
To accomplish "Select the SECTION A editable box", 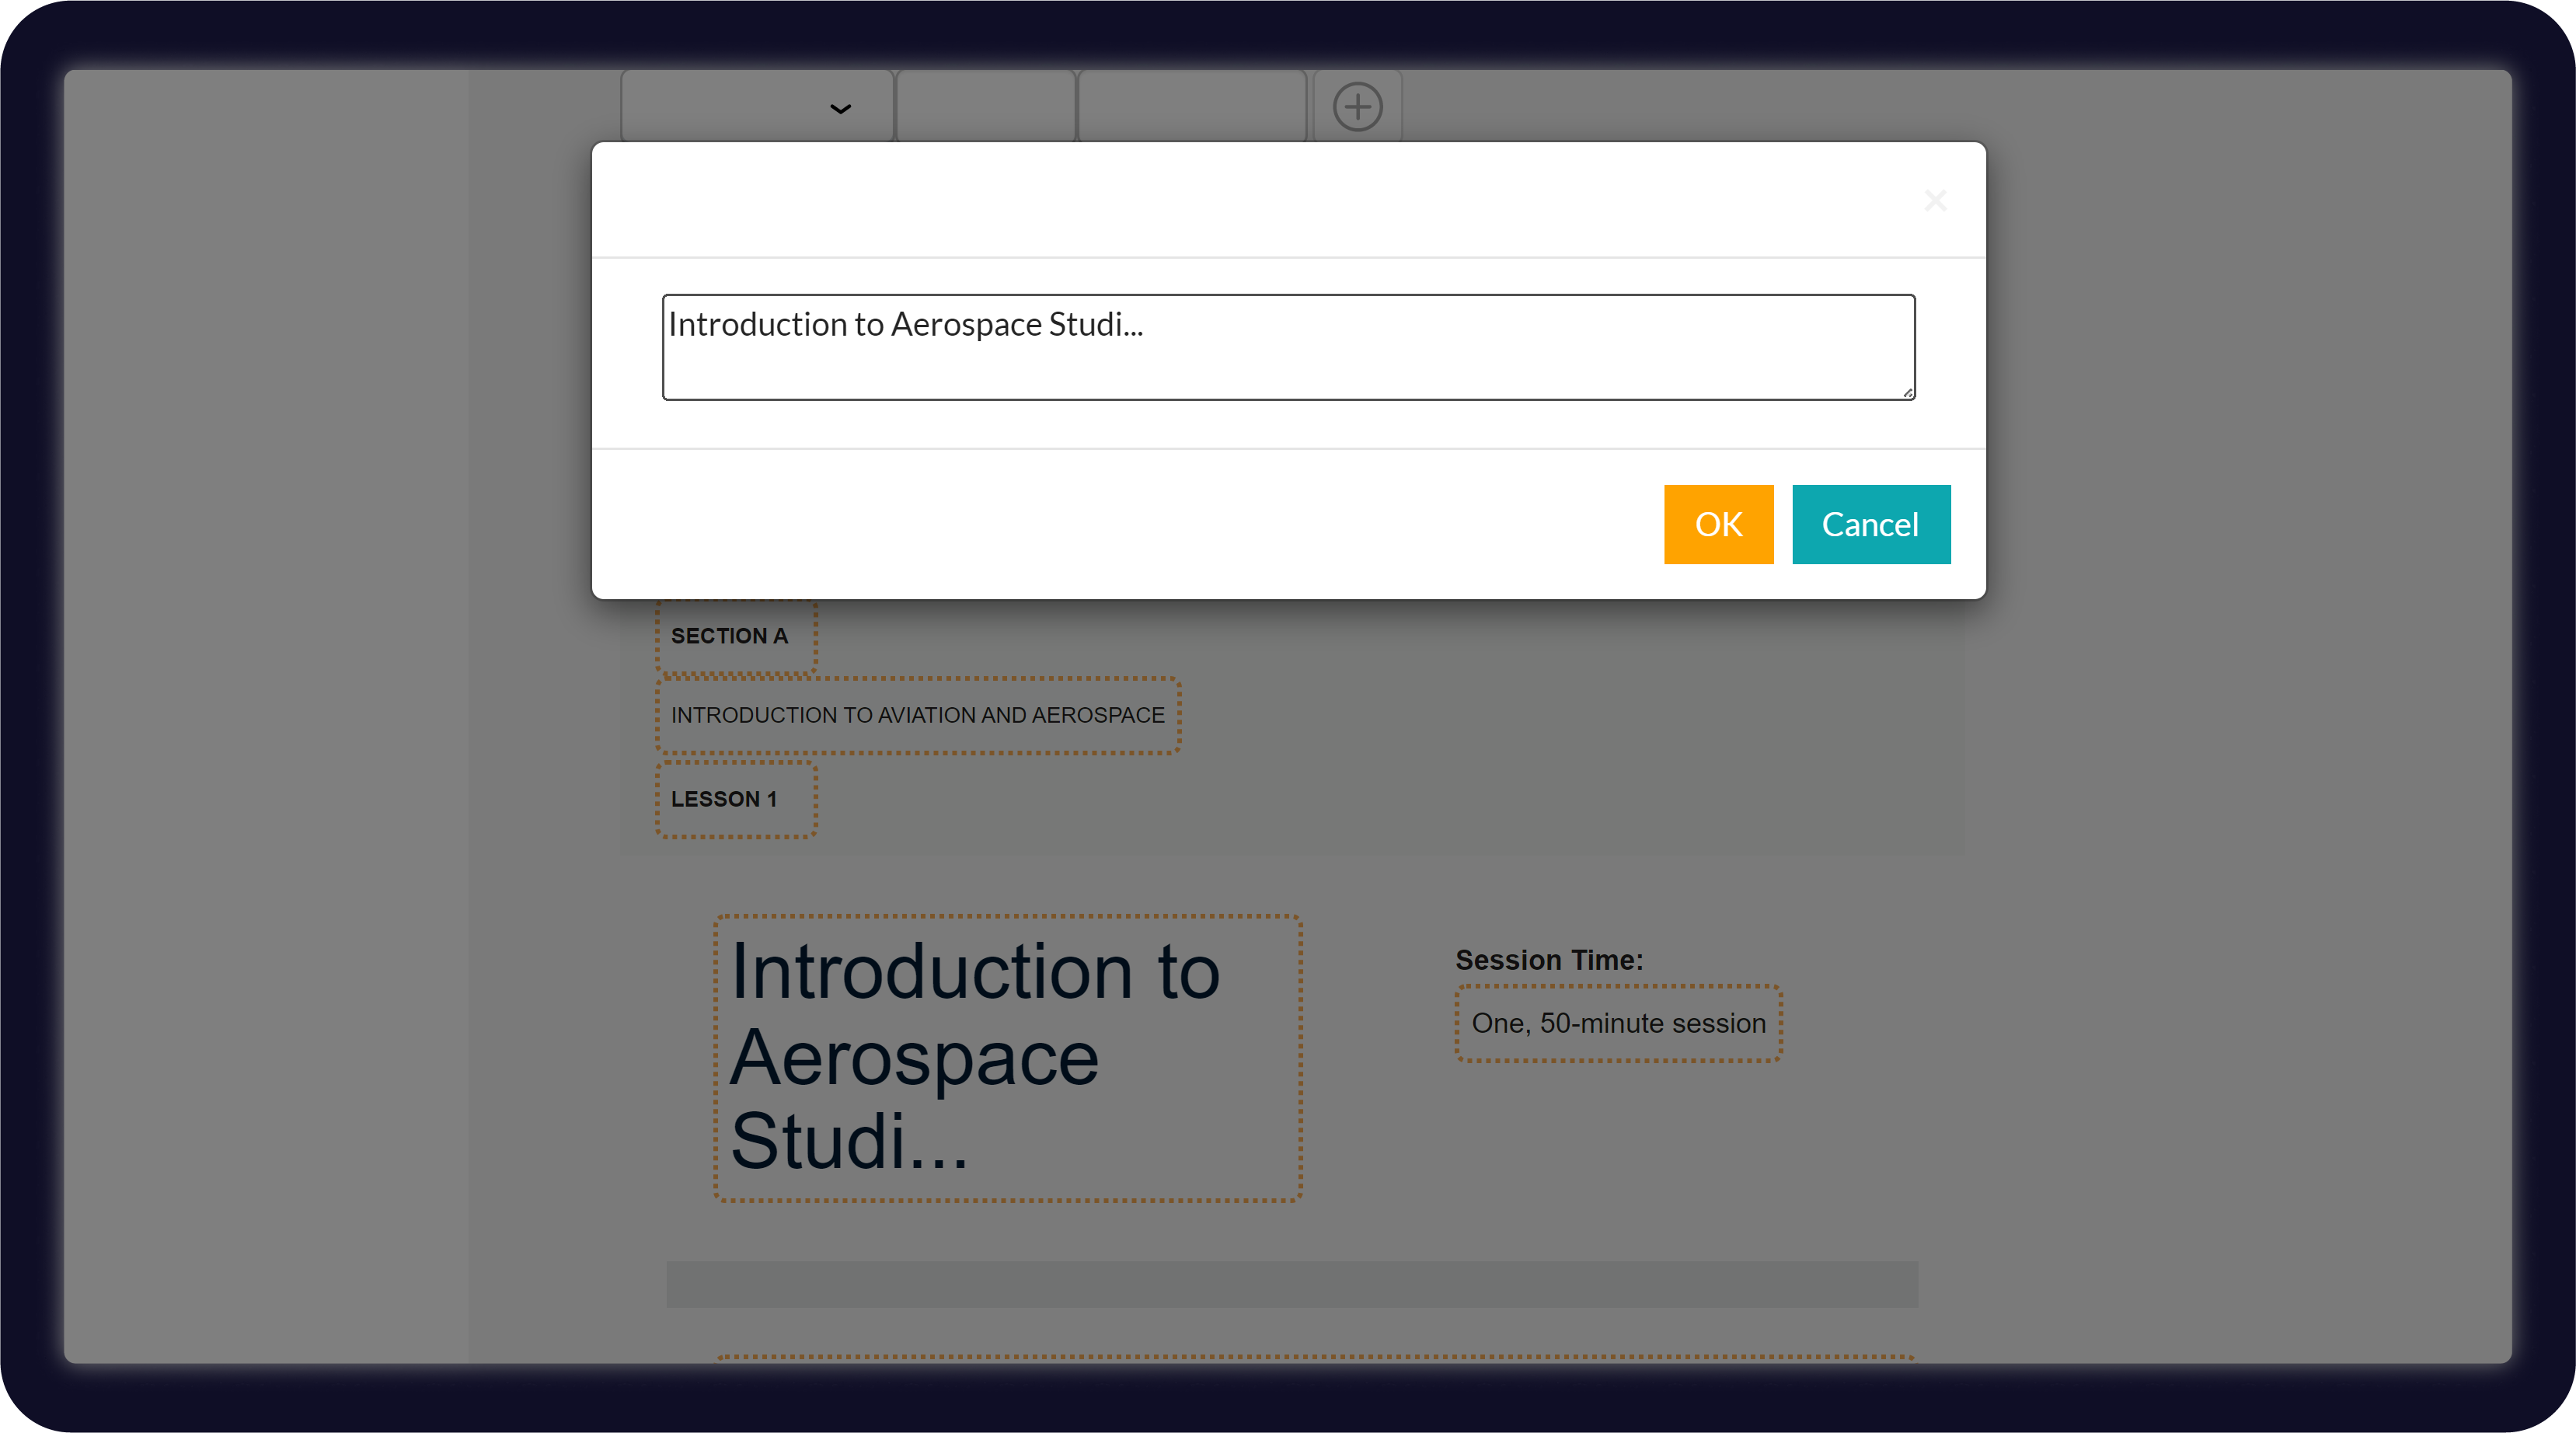I will (x=736, y=636).
